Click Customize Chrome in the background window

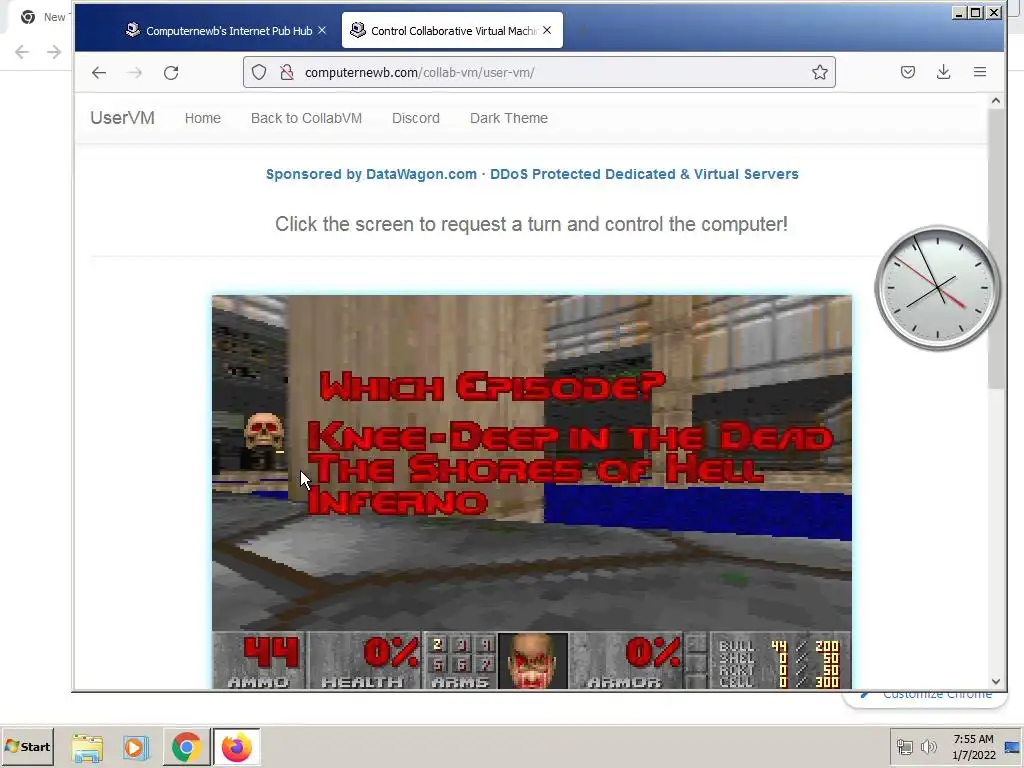[927, 695]
